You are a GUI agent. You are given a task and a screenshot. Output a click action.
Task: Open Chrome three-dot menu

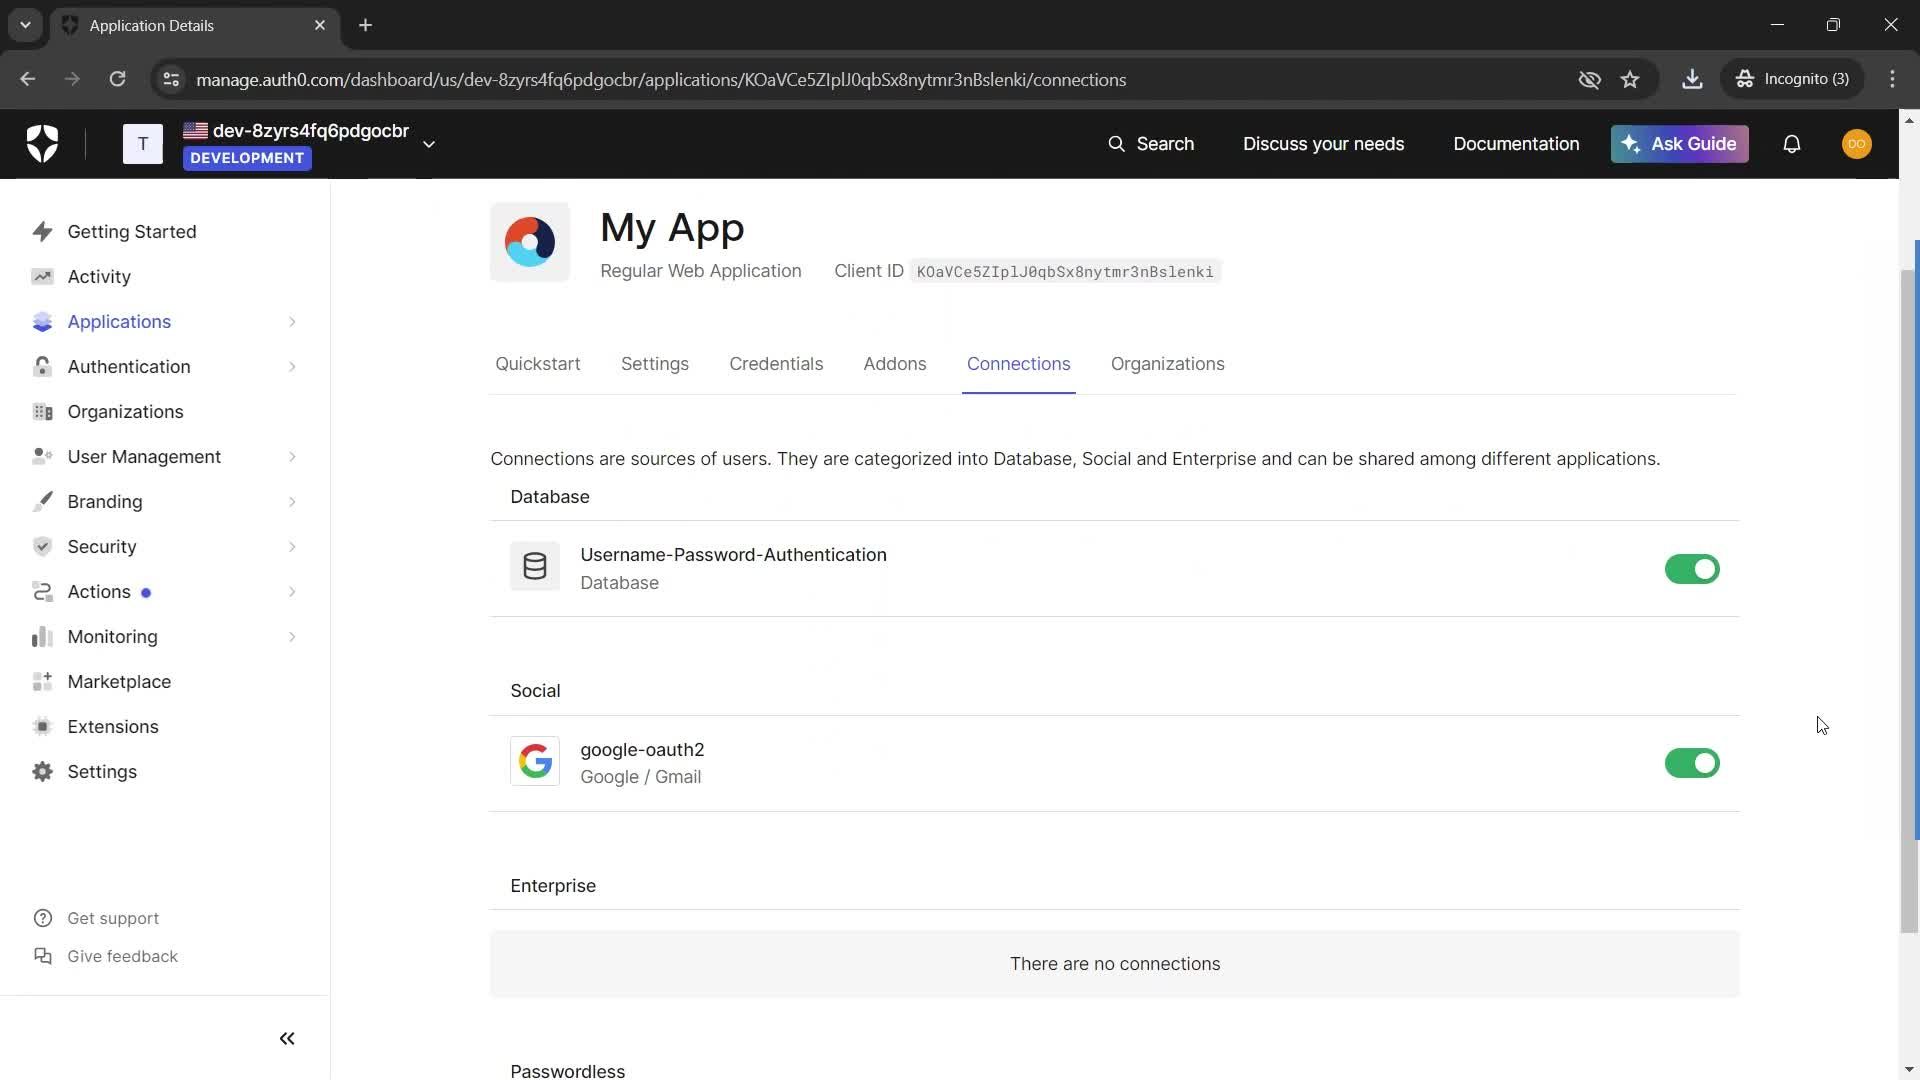[1892, 79]
